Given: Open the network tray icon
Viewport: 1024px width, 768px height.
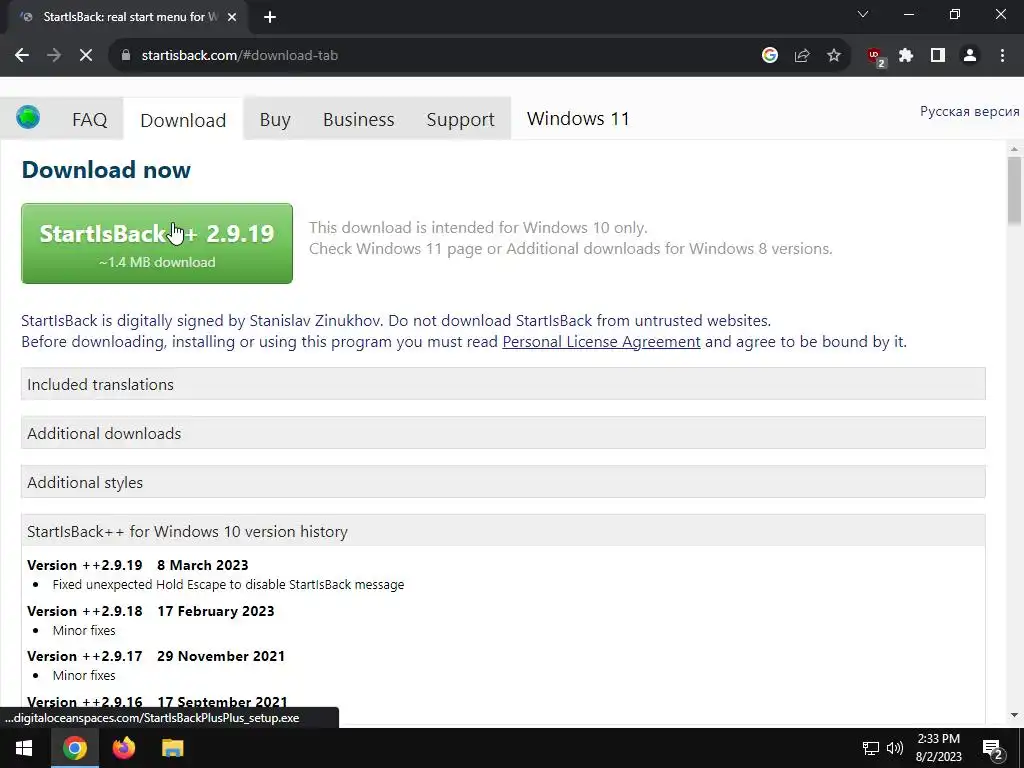Looking at the screenshot, I should 870,748.
